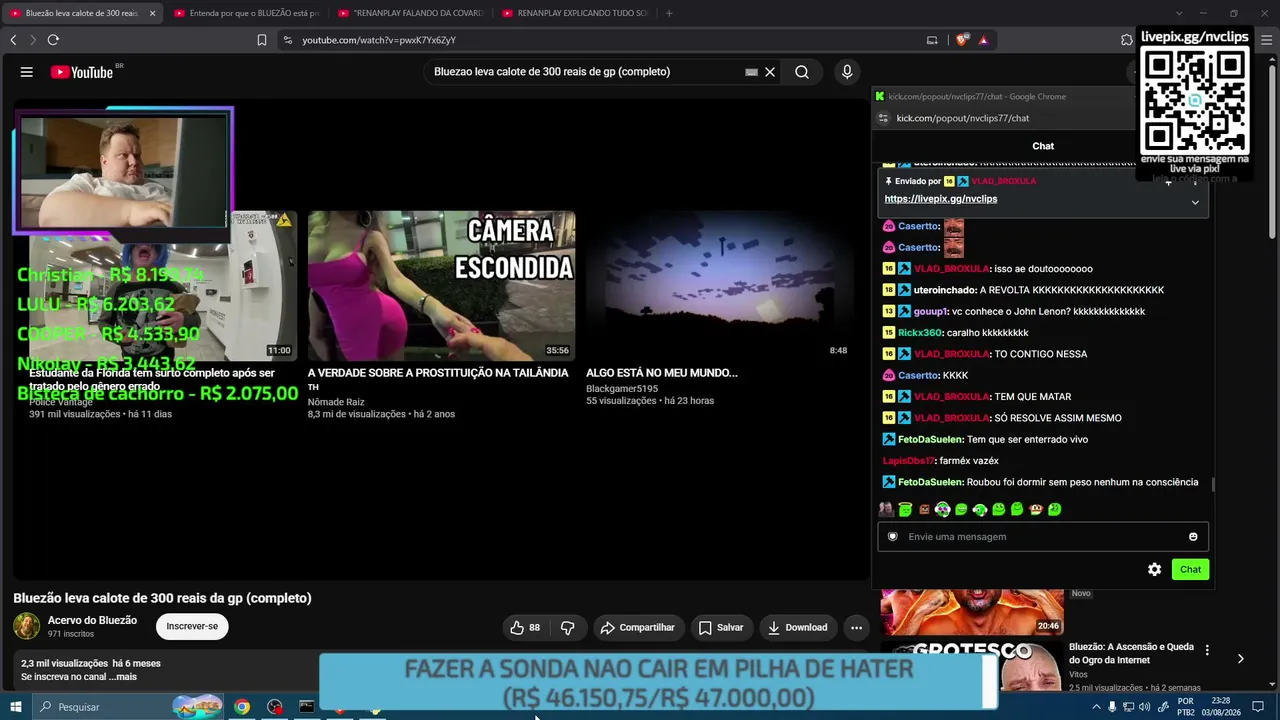Open the Windows Start menu
Image resolution: width=1280 pixels, height=720 pixels.
(x=16, y=707)
